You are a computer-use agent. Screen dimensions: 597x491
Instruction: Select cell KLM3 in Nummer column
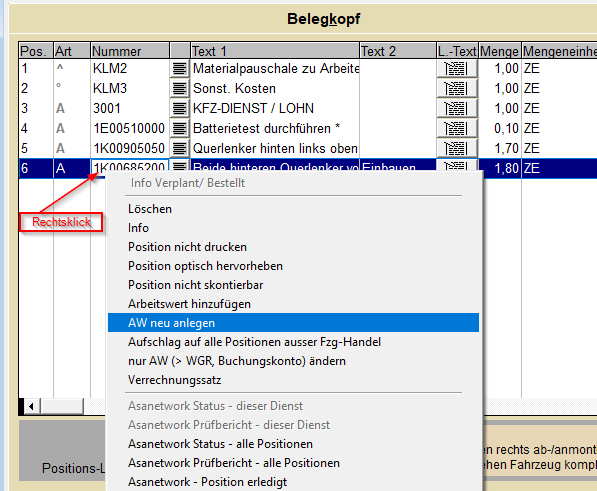[130, 89]
